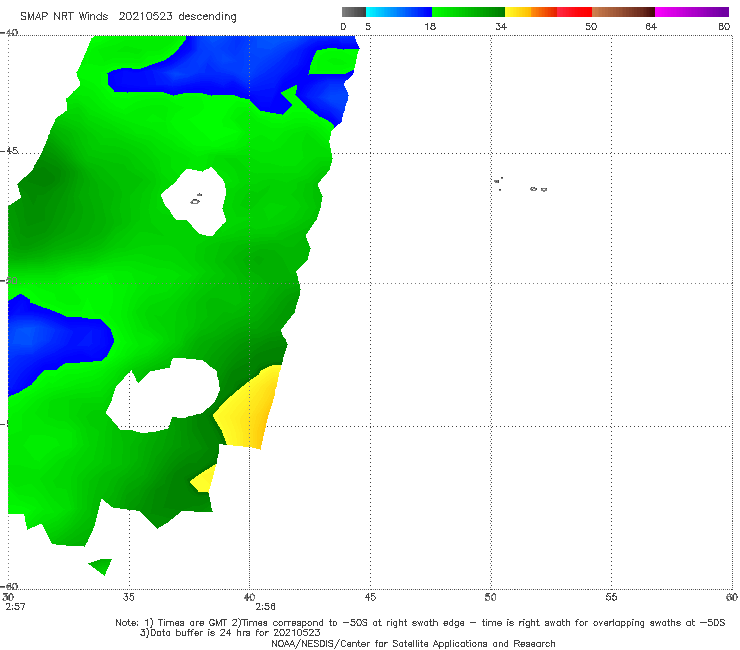Click the latitude axis label "-40"
The image size is (740, 650).
tap(9, 33)
